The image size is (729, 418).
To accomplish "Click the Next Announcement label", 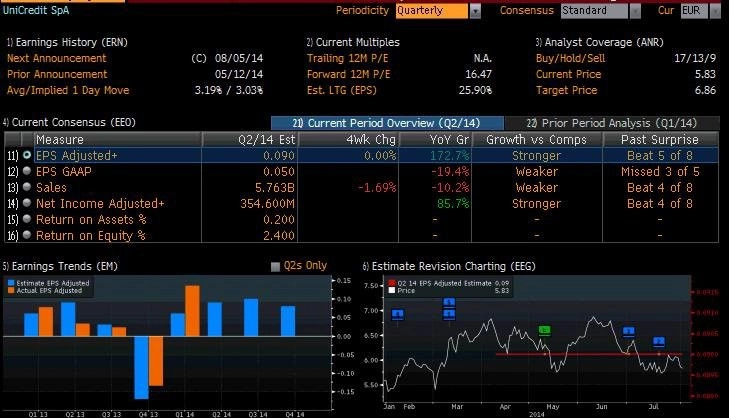I will 56,58.
